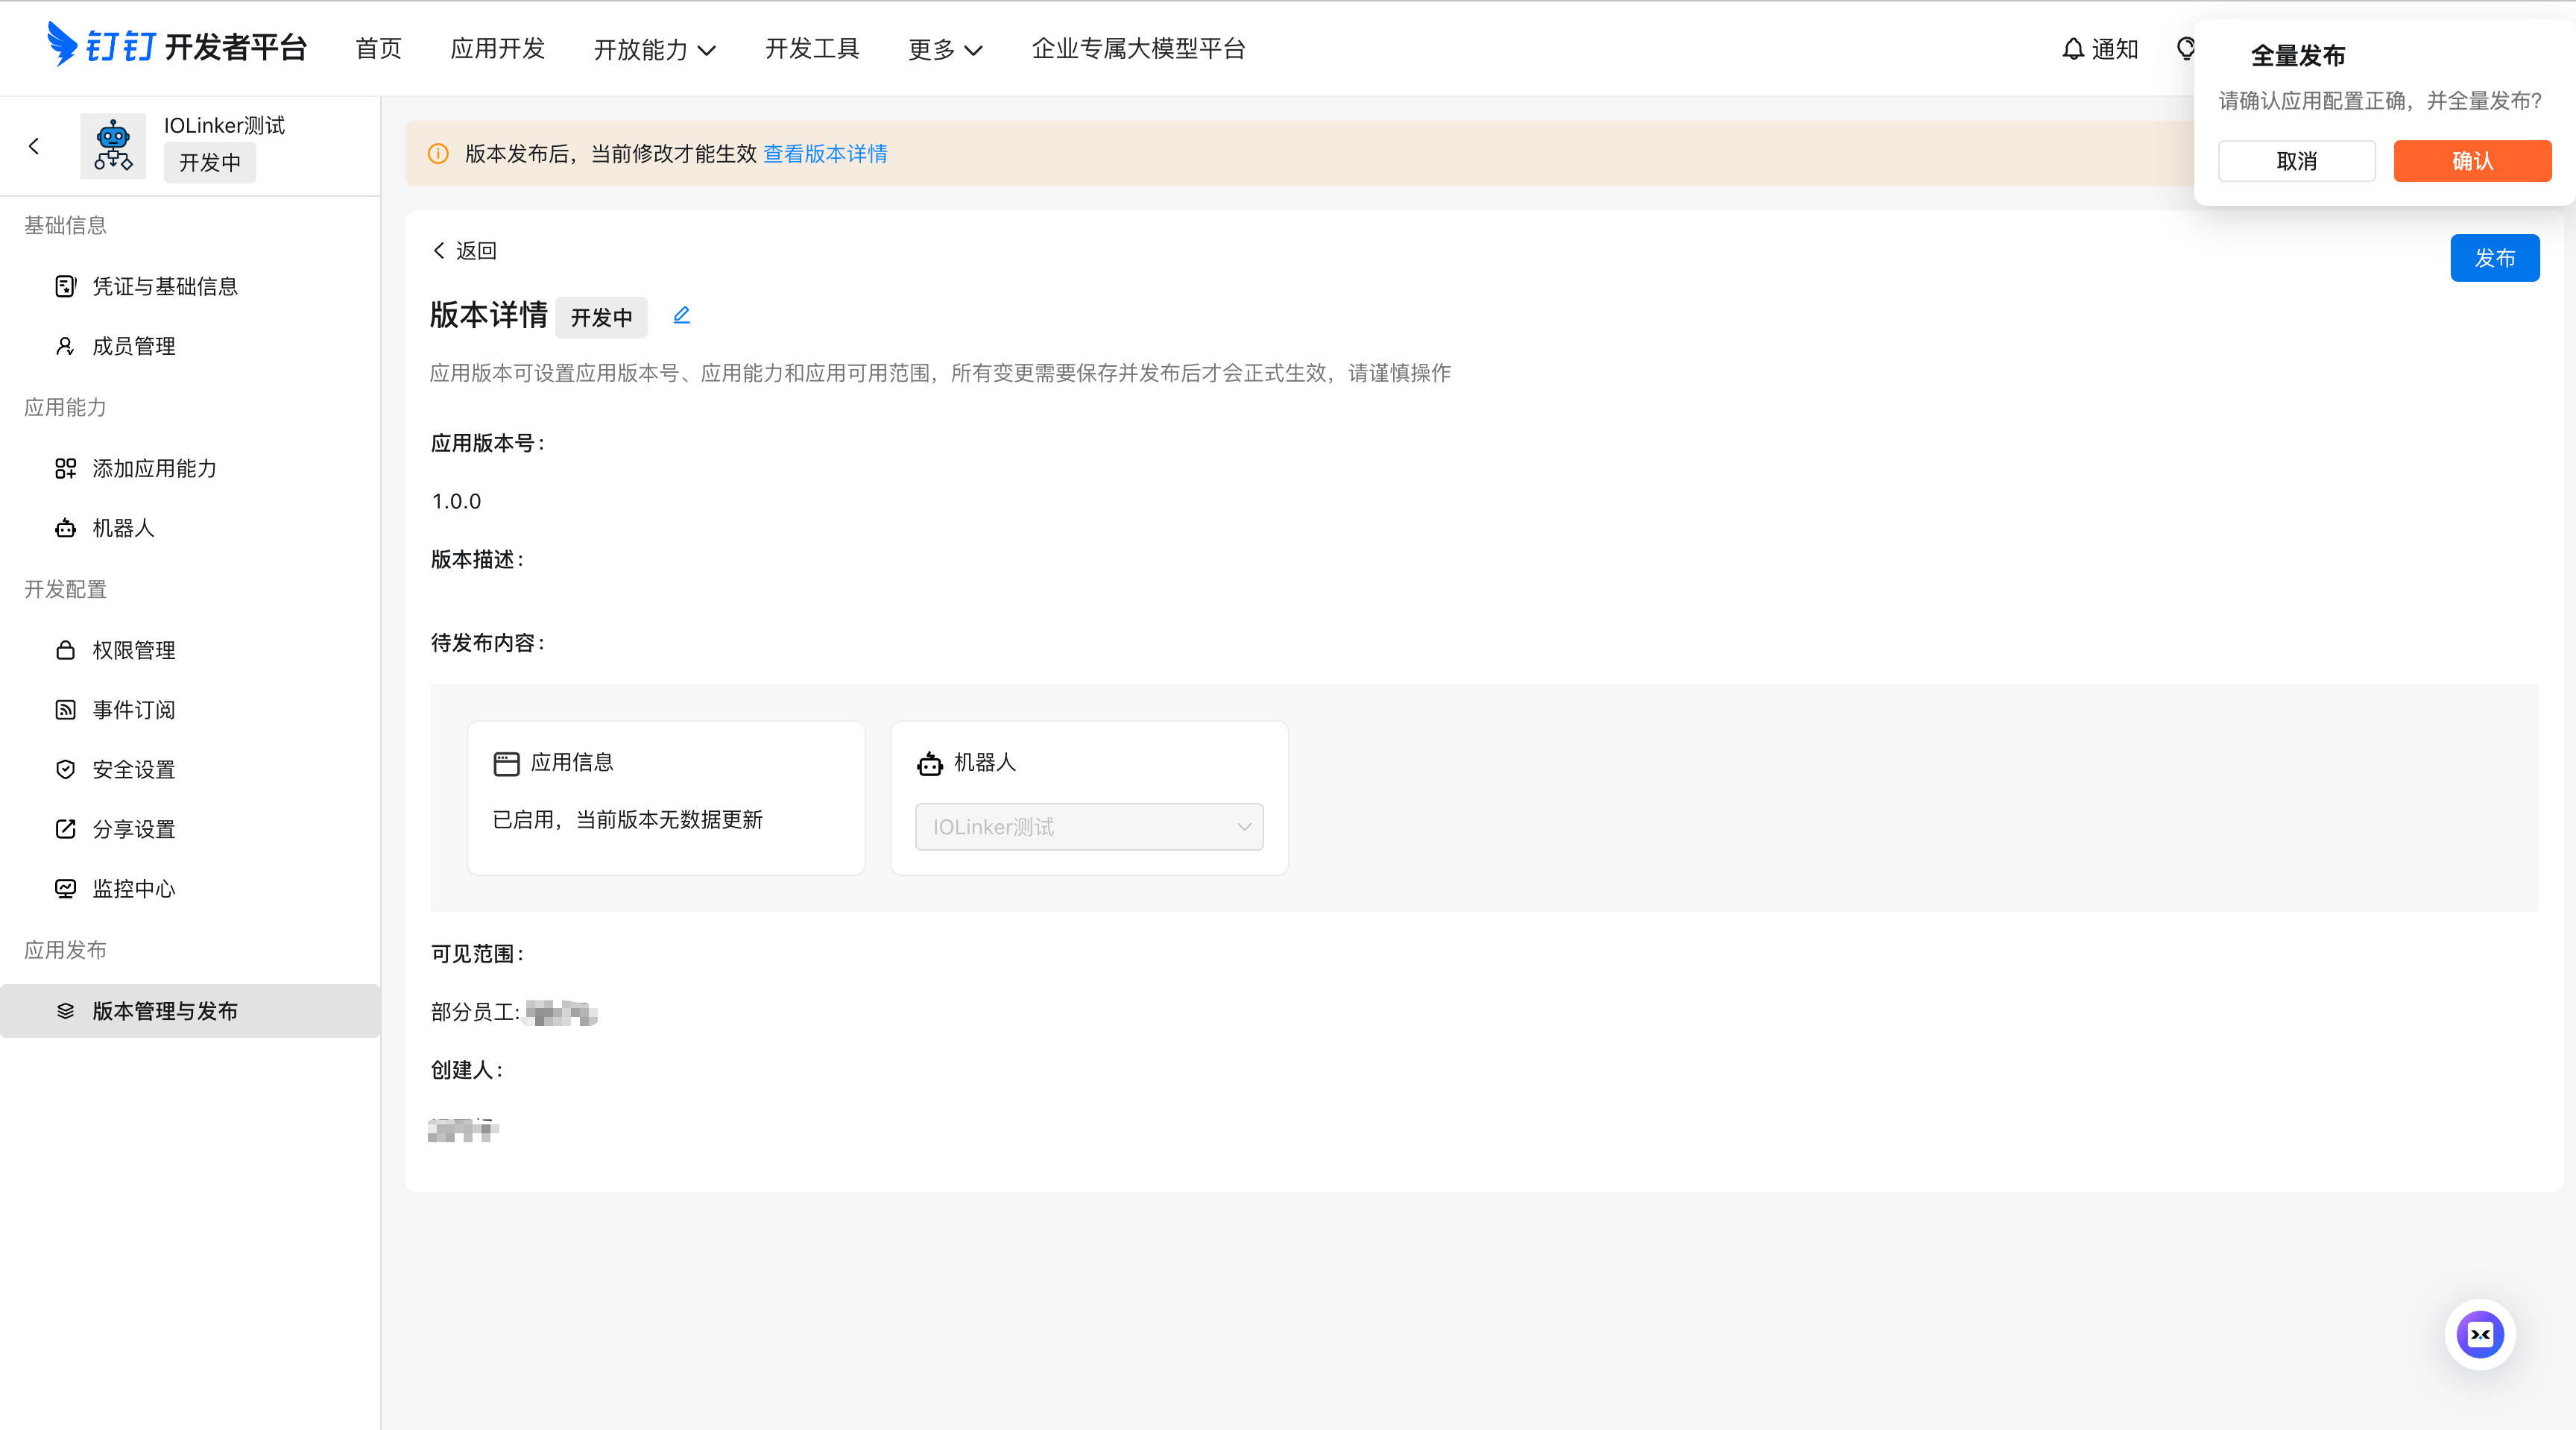
Task: Go to 应用开发 in top navigation
Action: (x=497, y=48)
